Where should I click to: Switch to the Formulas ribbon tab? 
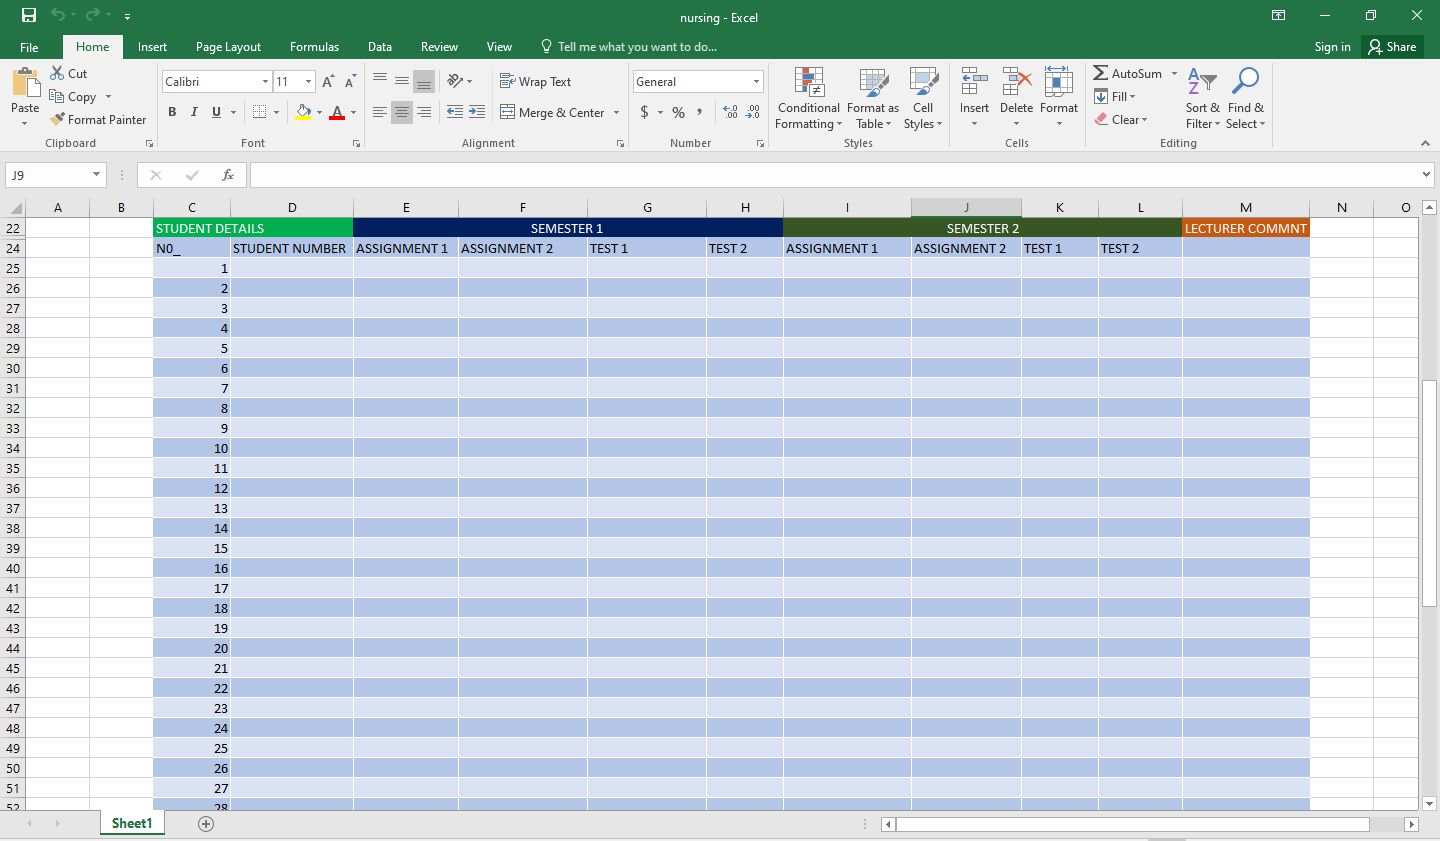tap(314, 46)
